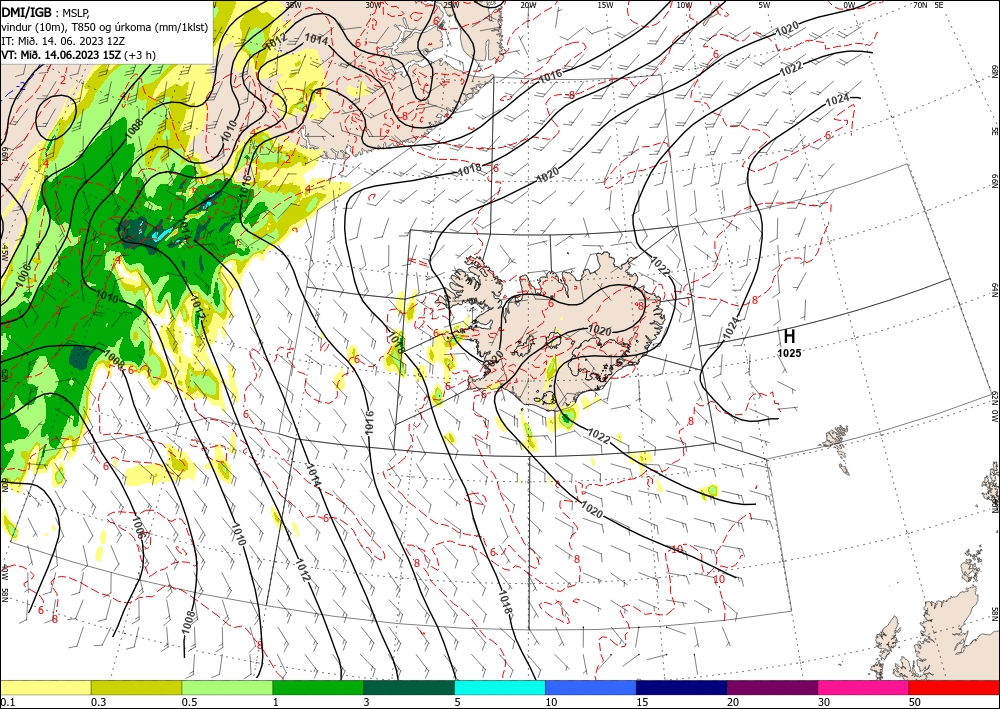Click the 'VT: Mið. 14.06.2023 15Z (+3 h)' line
This screenshot has height=709, width=1000.
point(78,55)
